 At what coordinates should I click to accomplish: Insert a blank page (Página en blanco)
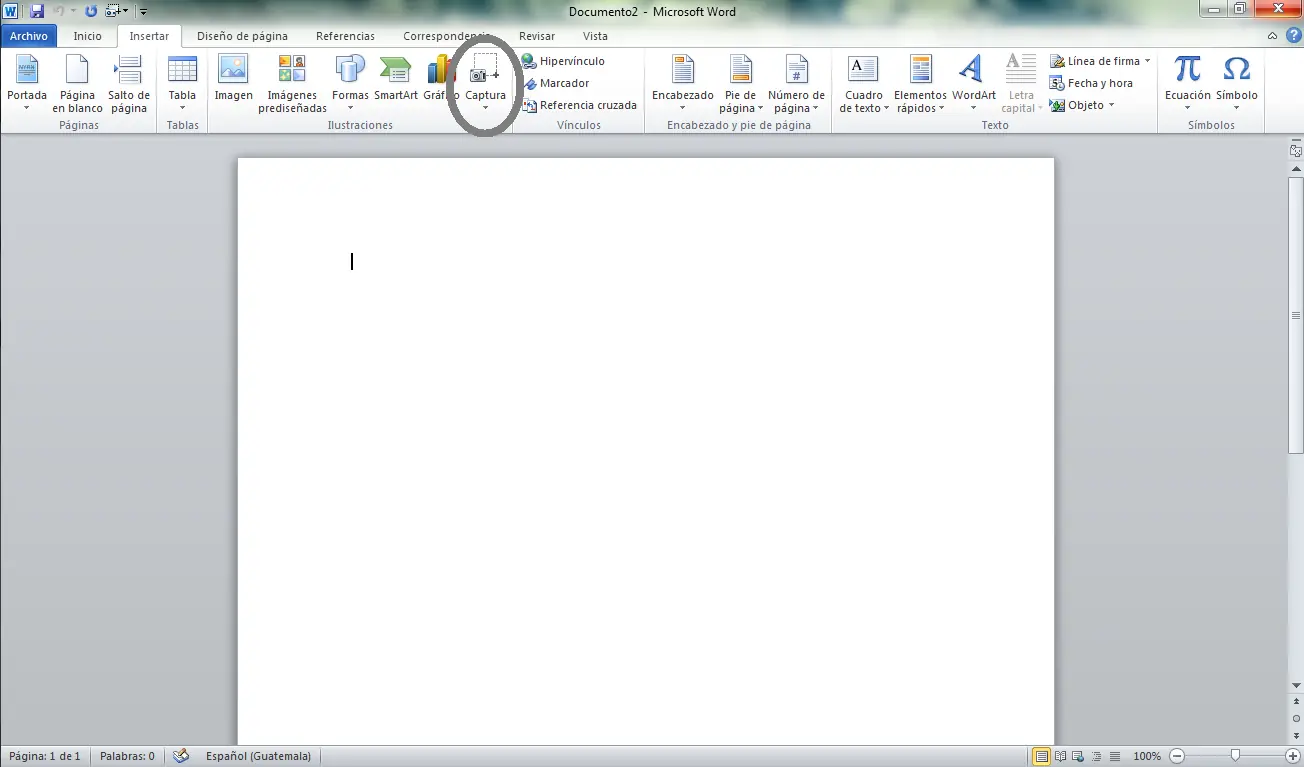click(x=78, y=84)
